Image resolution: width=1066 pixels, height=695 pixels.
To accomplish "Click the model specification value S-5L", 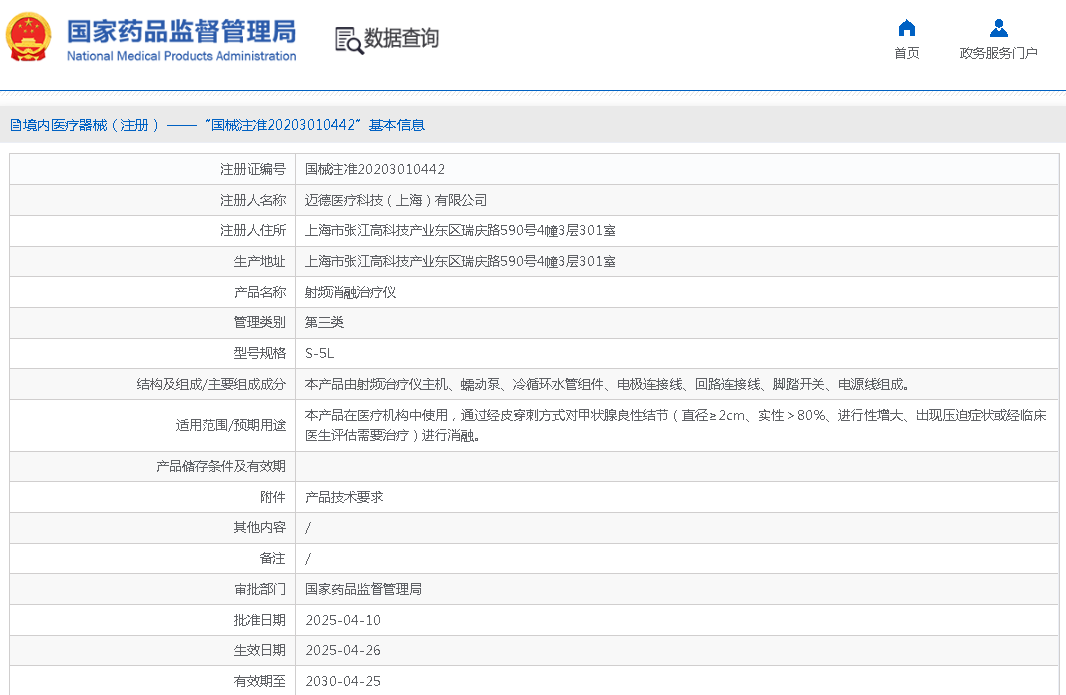I will click(x=319, y=353).
